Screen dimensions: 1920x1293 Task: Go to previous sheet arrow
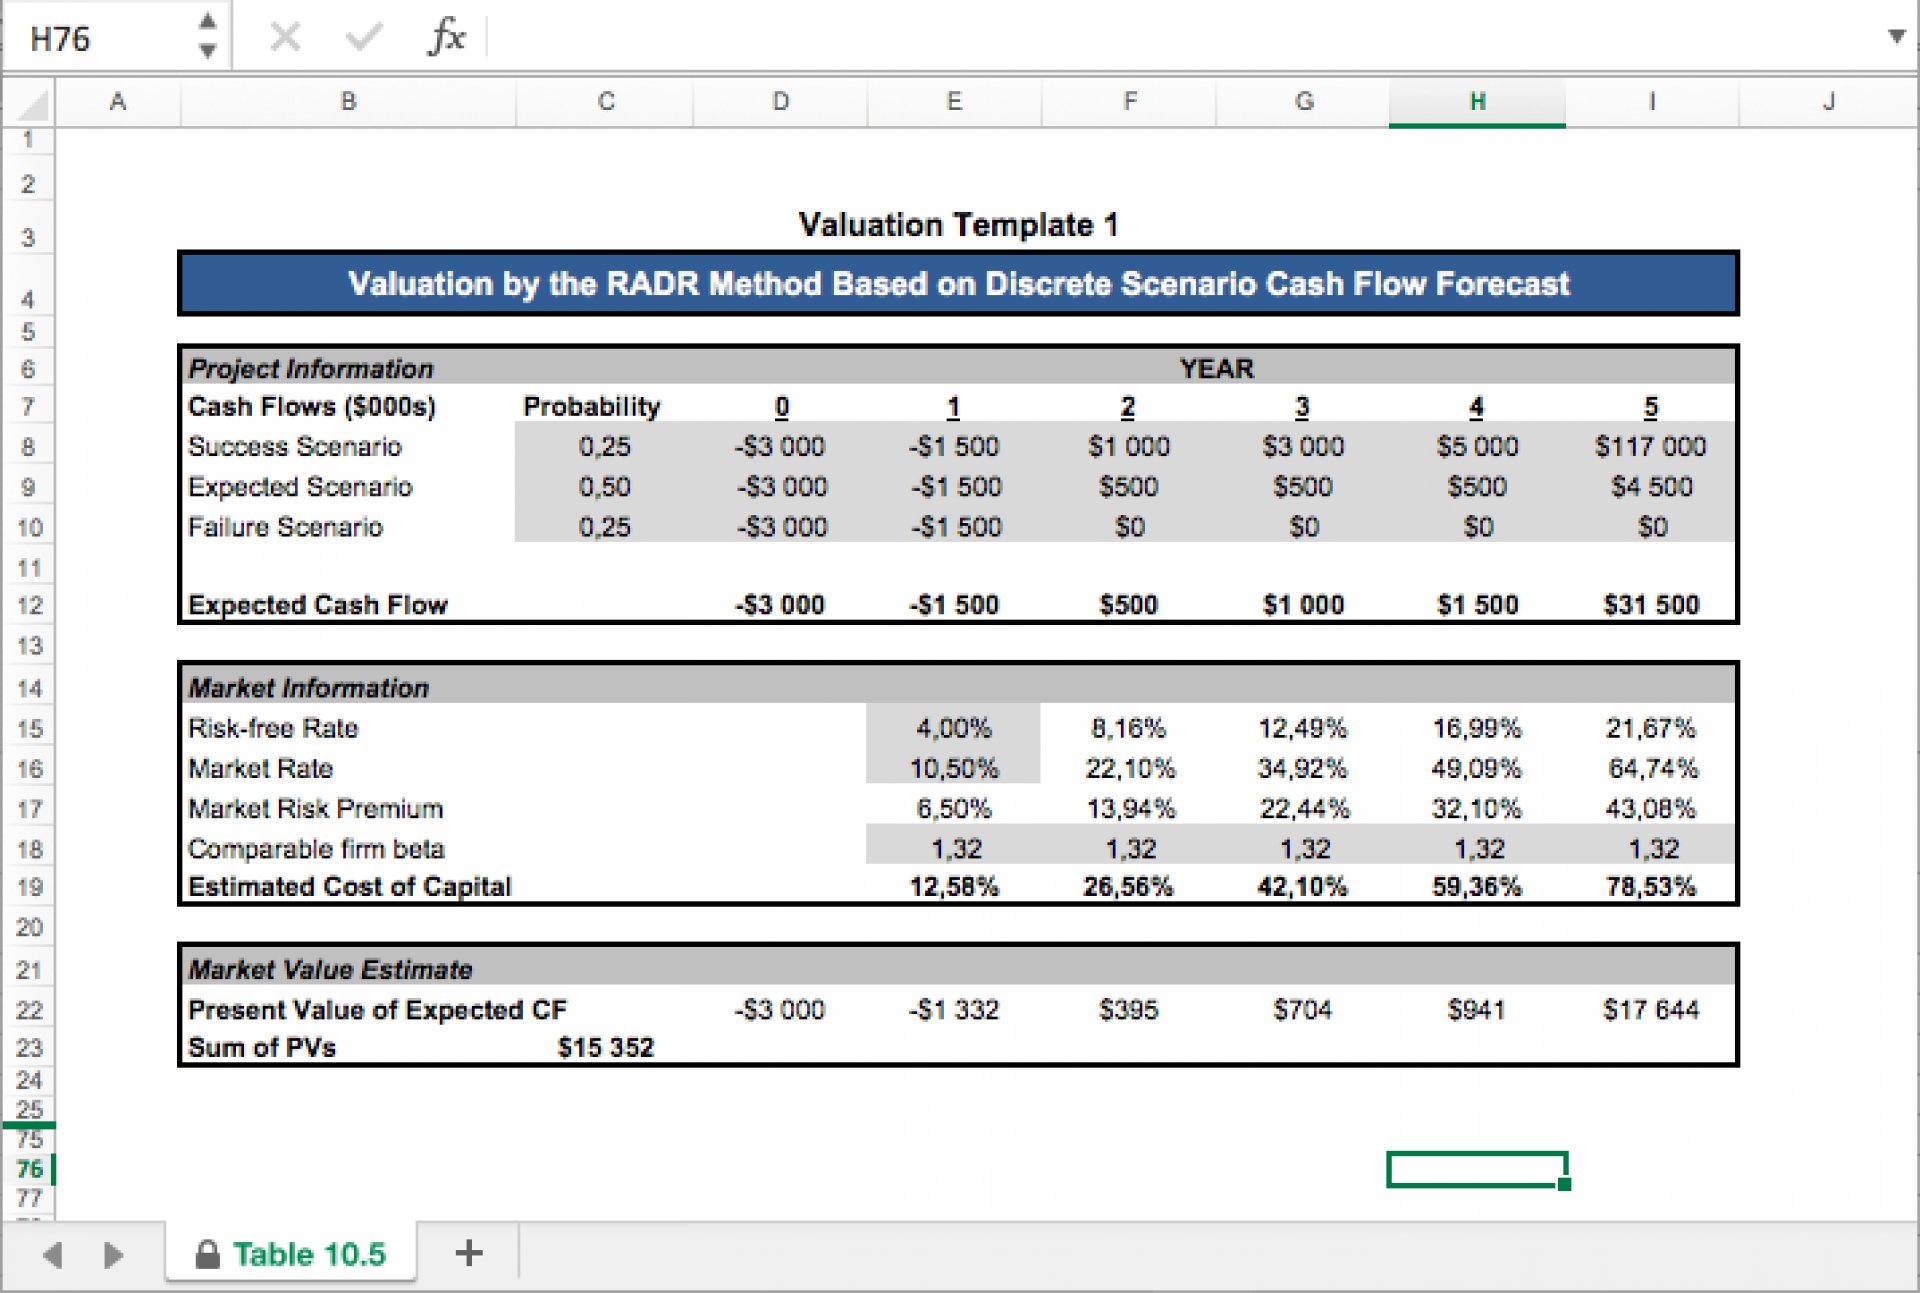(x=53, y=1254)
